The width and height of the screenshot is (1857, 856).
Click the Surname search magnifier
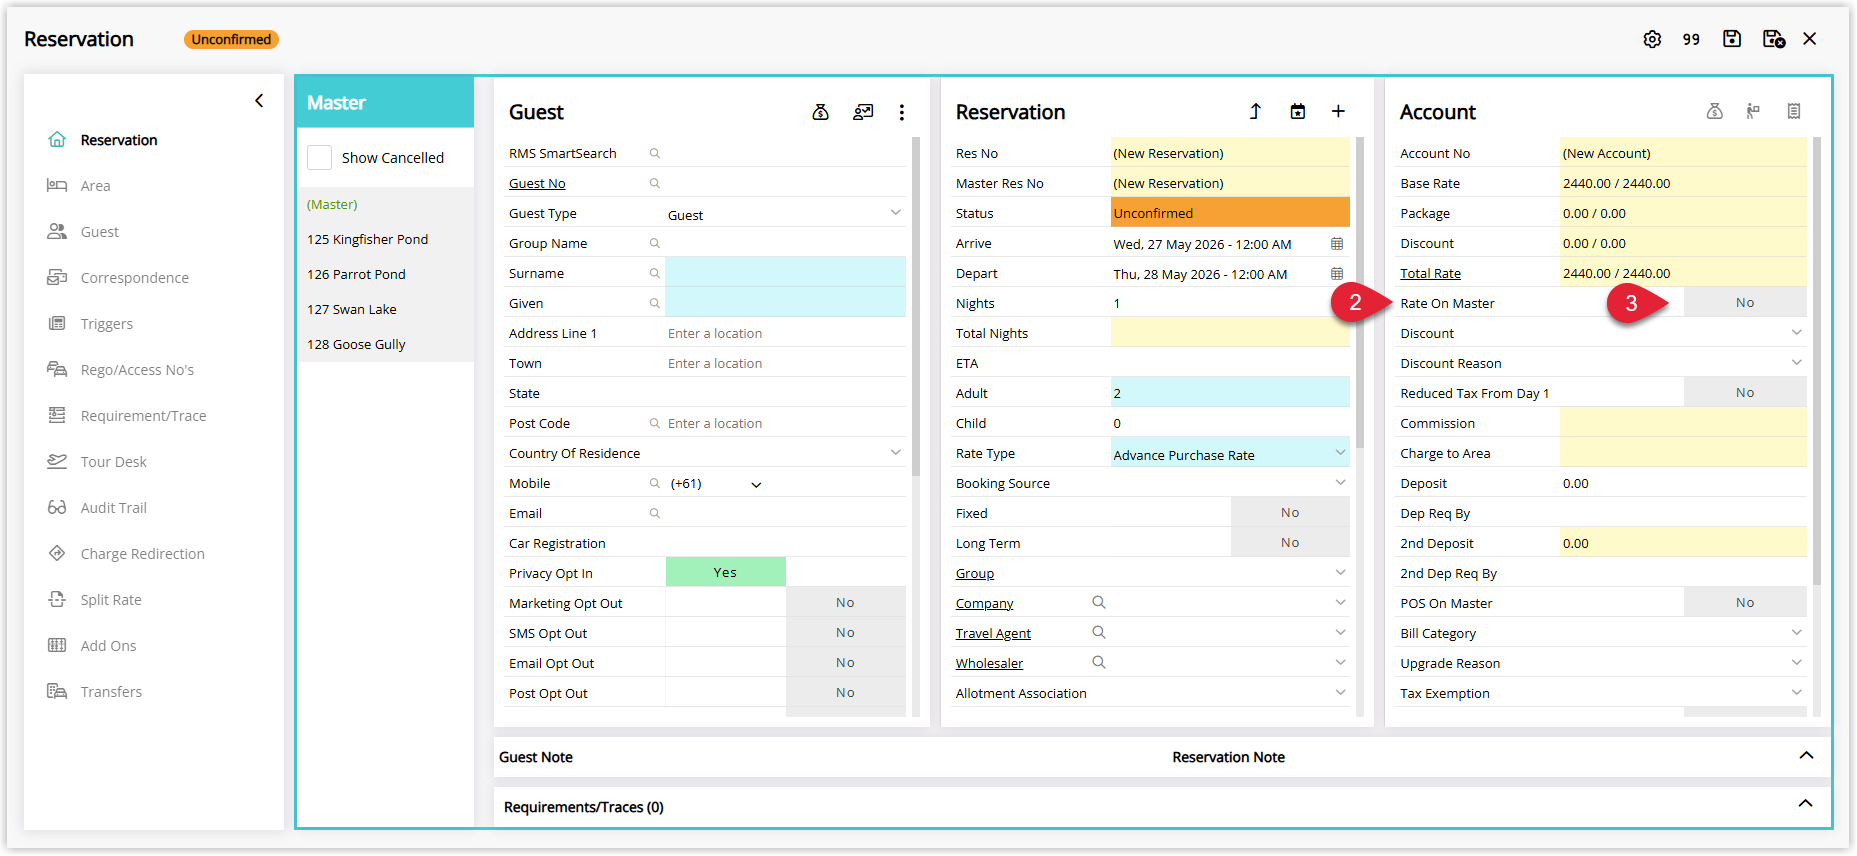[655, 273]
